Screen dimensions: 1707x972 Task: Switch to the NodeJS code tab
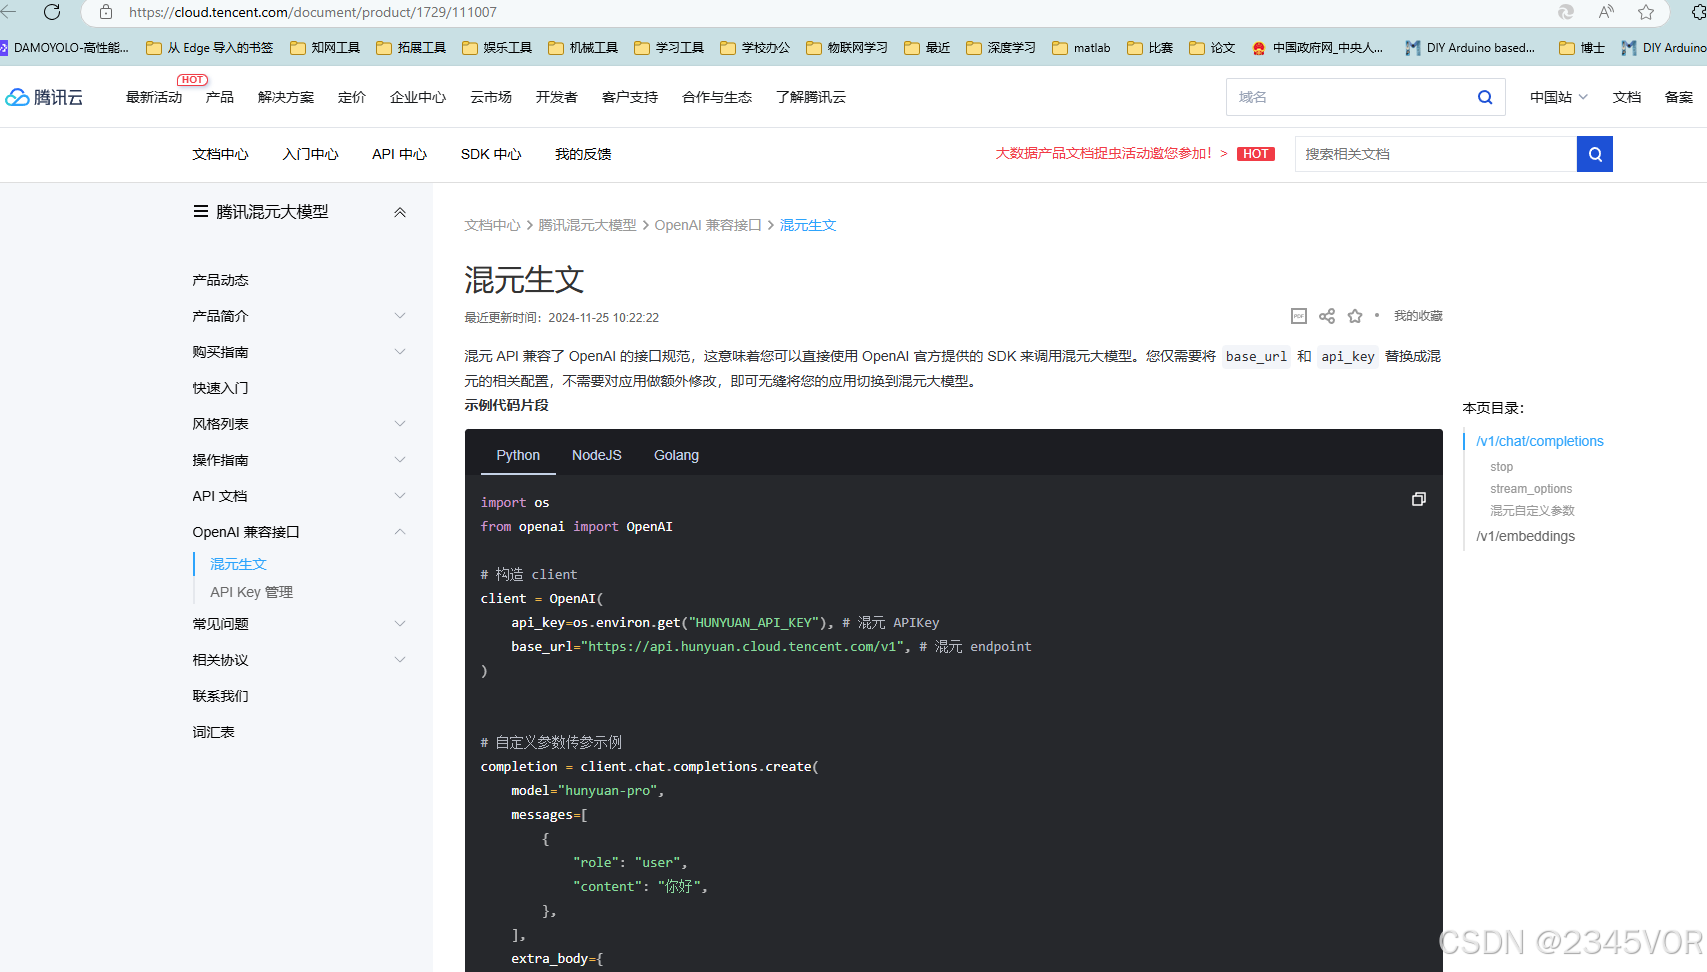[x=597, y=455]
